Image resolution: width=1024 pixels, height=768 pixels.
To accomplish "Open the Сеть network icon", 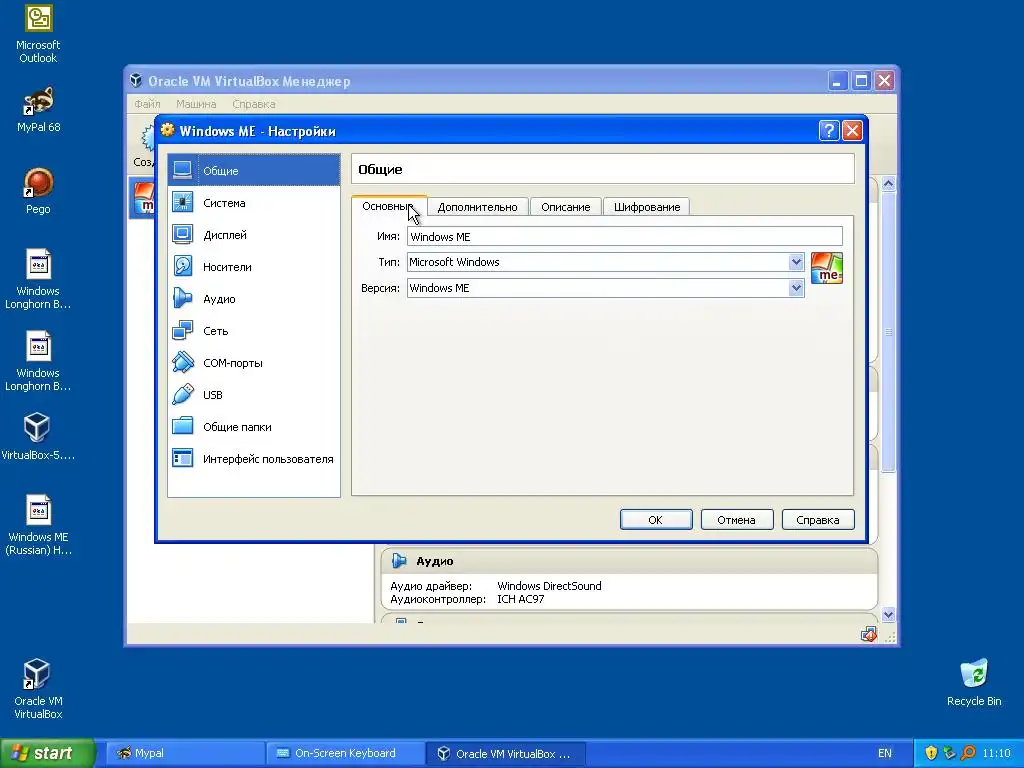I will click(x=183, y=330).
